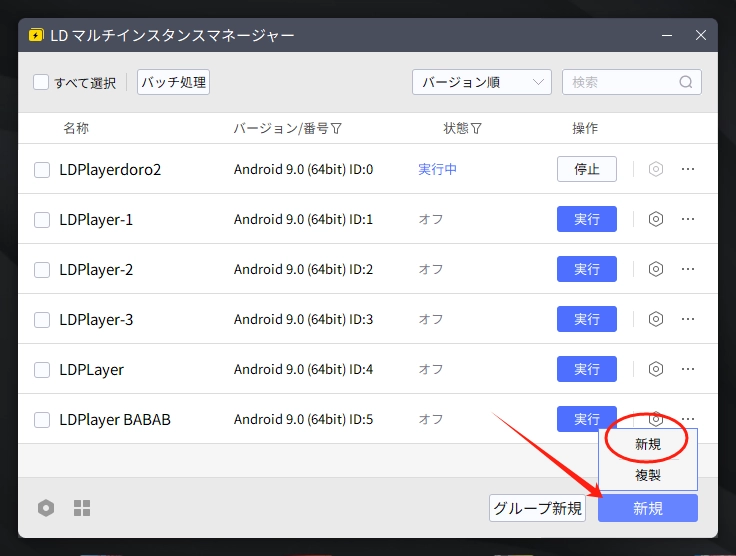Viewport: 736px width, 556px height.
Task: Click the 名称 column header
Action: pos(76,128)
